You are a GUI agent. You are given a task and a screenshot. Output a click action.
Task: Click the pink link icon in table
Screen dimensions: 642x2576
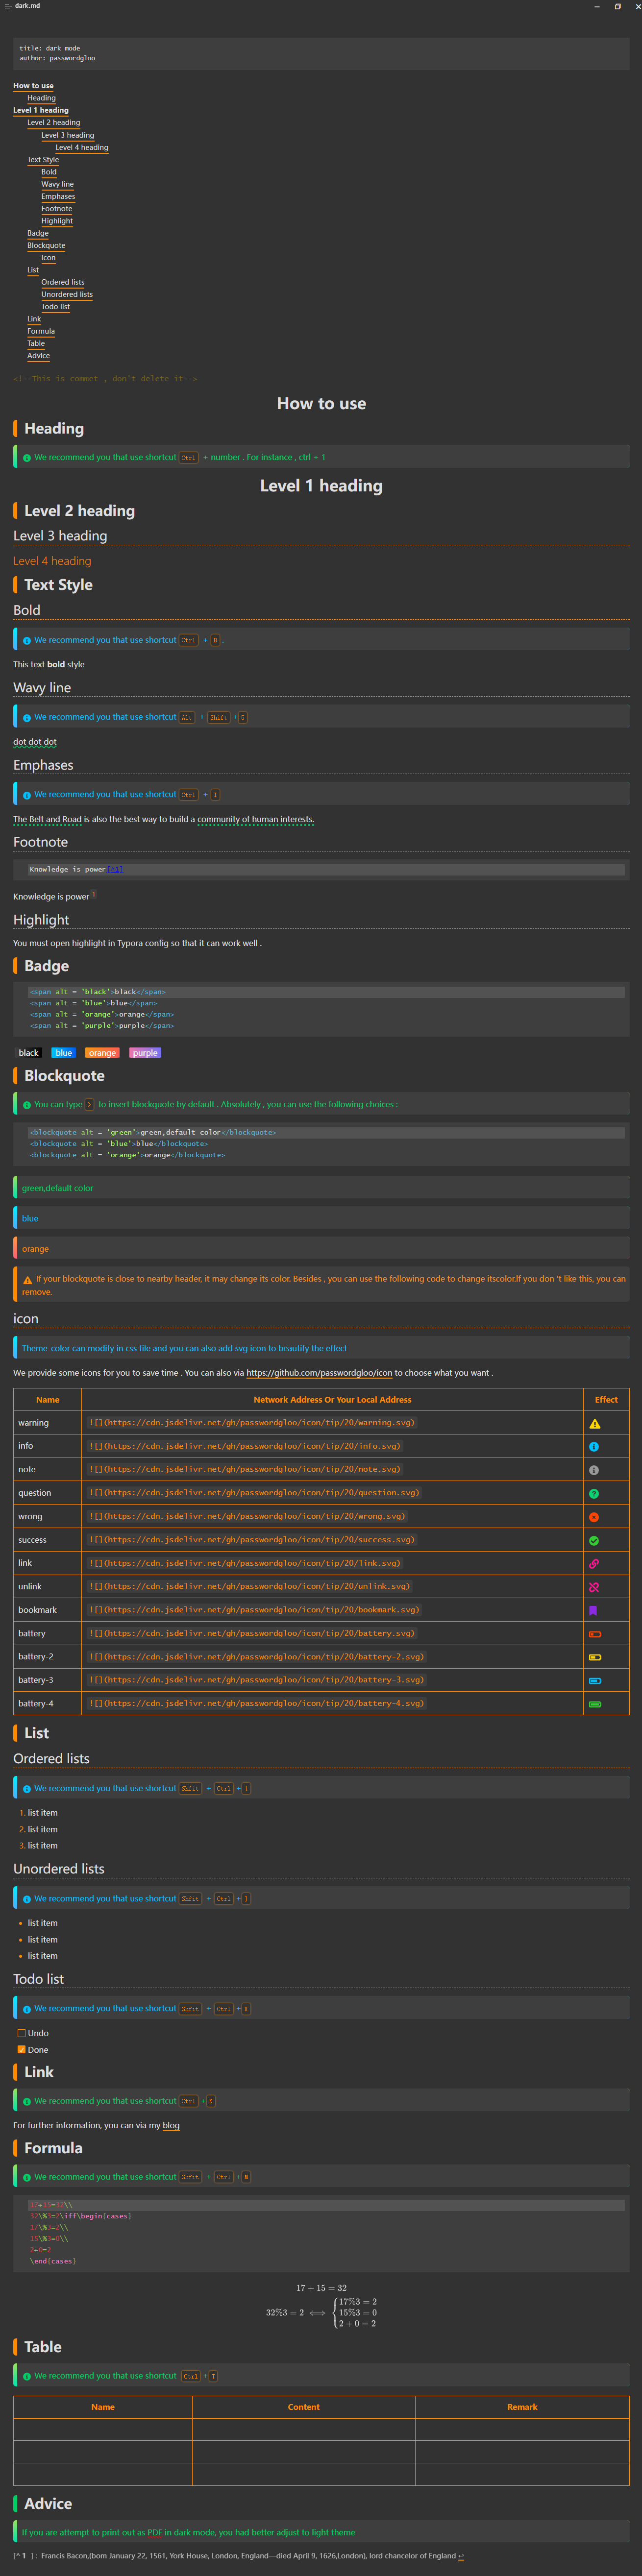click(594, 1564)
